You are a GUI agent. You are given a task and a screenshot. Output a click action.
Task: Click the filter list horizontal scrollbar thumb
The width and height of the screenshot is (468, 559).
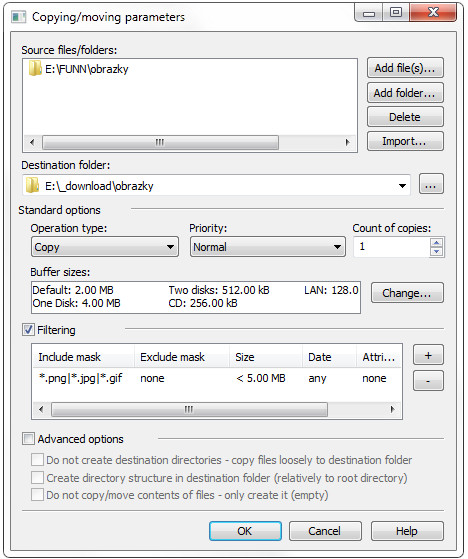[x=189, y=409]
